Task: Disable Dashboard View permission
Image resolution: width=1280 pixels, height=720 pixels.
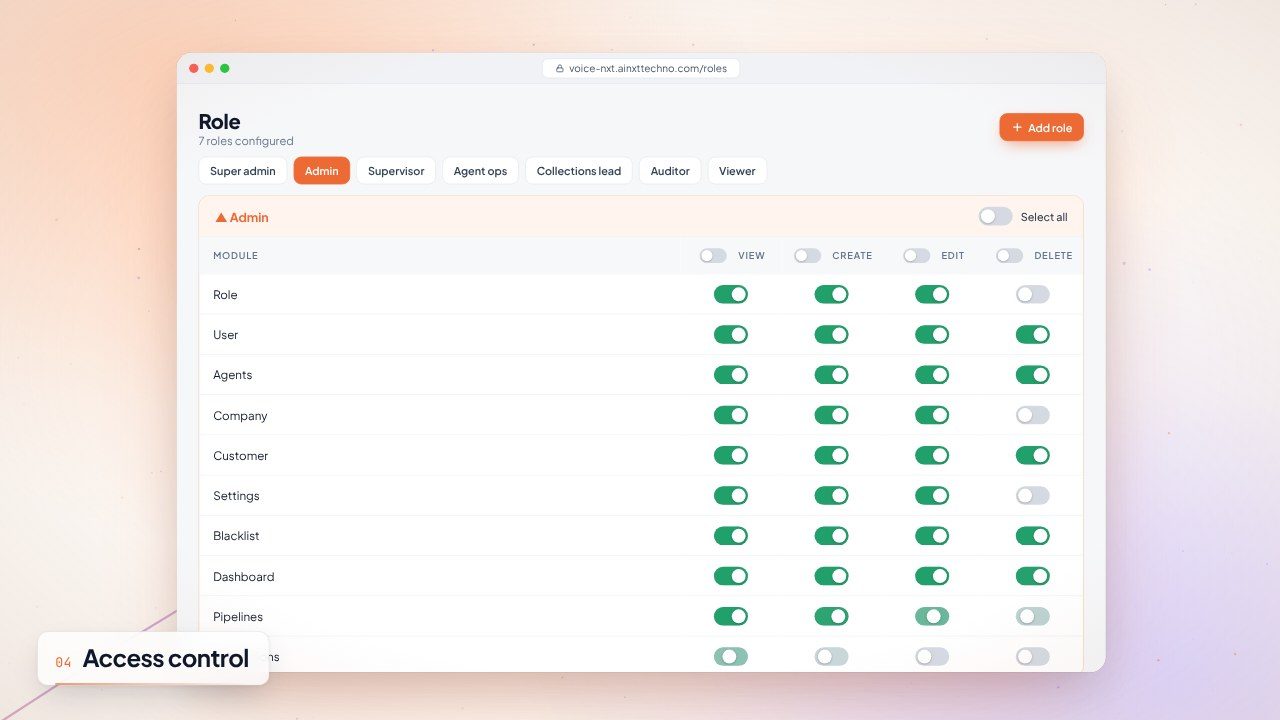Action: pyautogui.click(x=731, y=576)
